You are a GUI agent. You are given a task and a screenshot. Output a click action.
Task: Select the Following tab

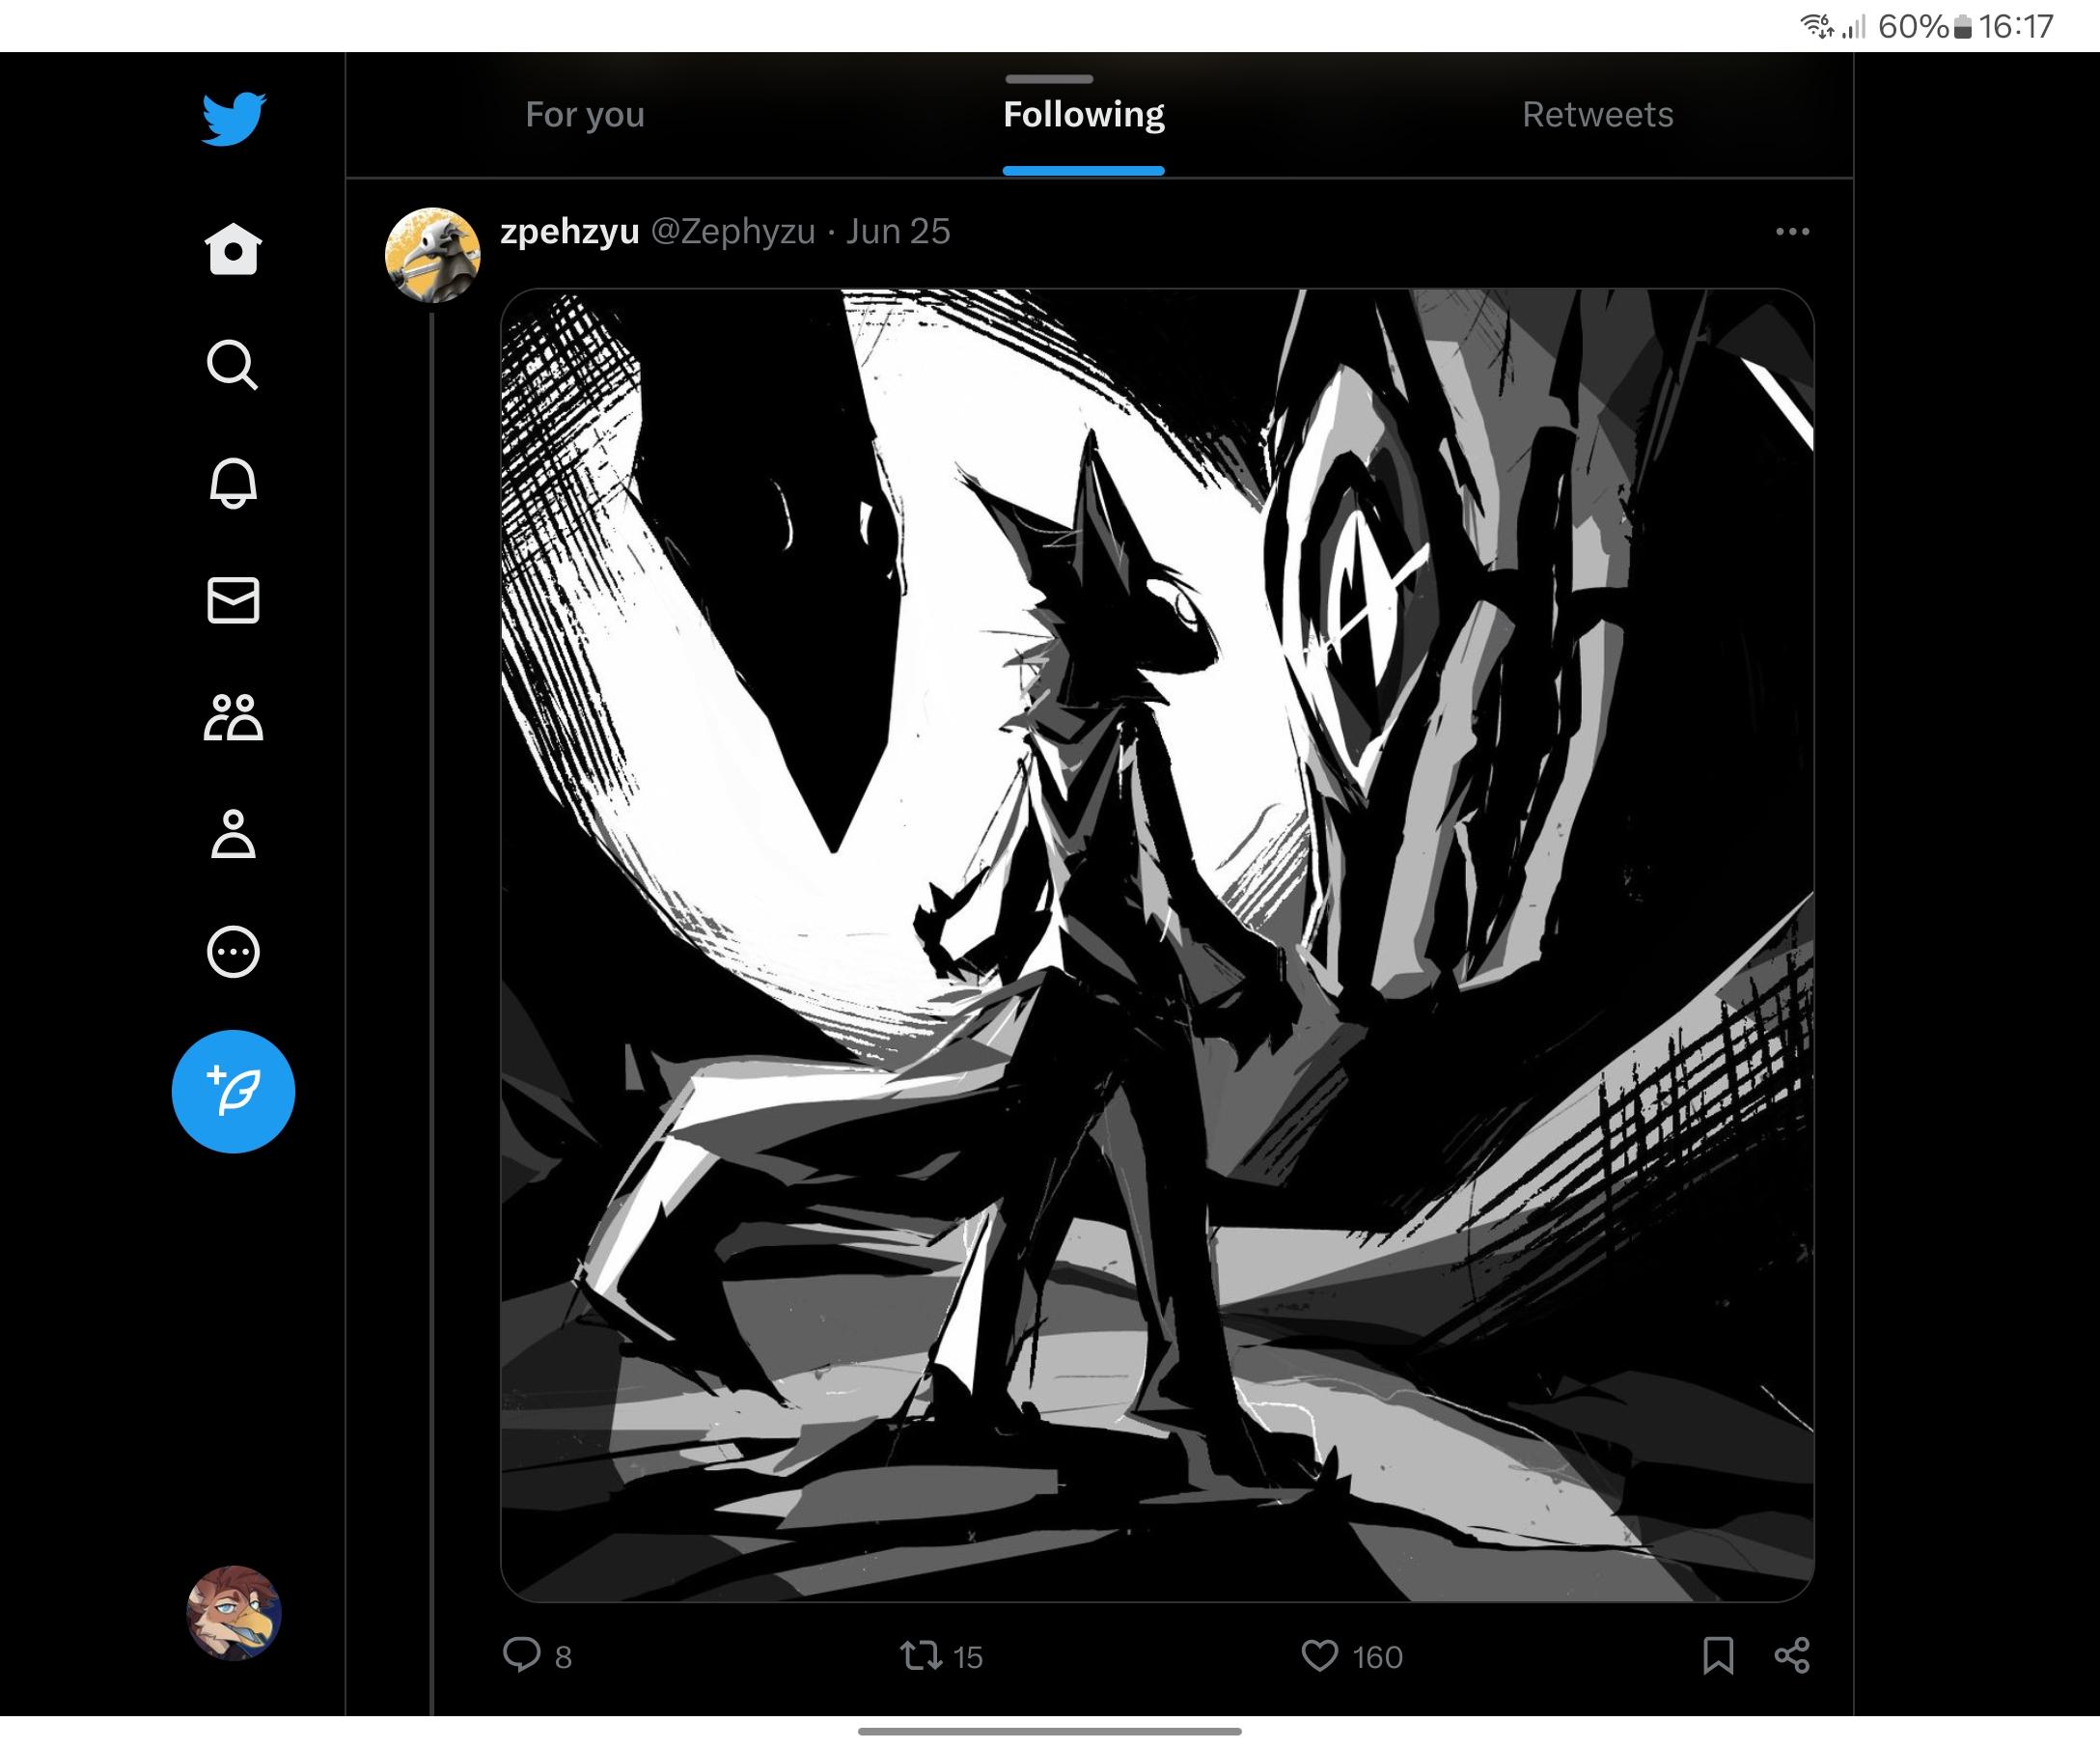(x=1083, y=115)
